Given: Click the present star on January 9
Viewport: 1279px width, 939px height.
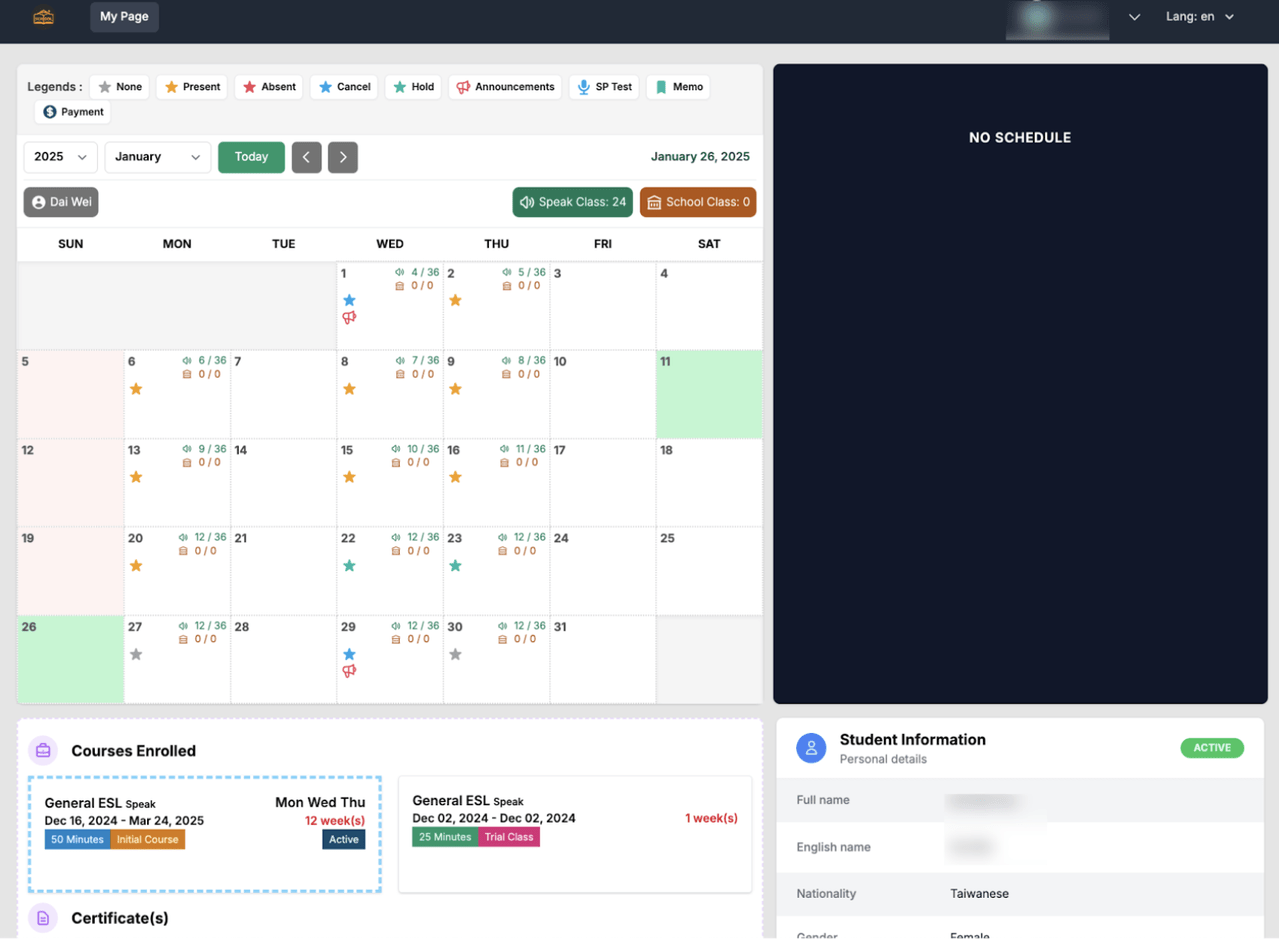Looking at the screenshot, I should (x=455, y=389).
